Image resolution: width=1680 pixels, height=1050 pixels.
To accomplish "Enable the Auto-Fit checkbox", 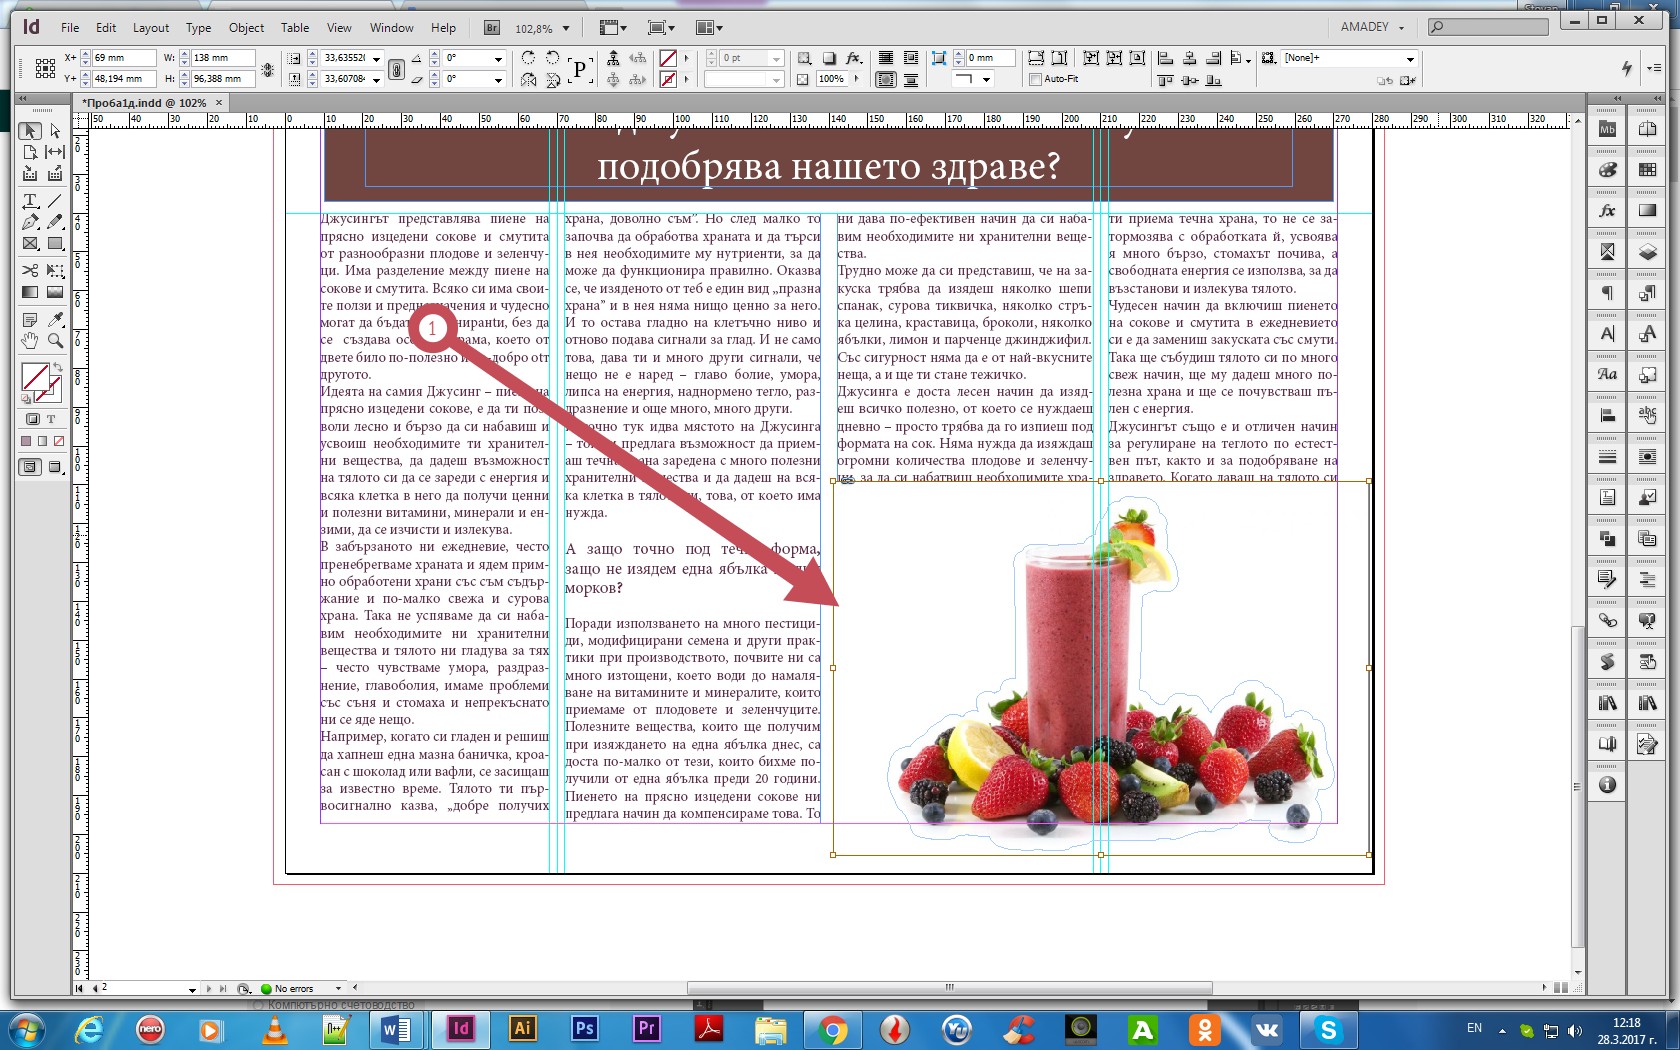I will (1035, 79).
